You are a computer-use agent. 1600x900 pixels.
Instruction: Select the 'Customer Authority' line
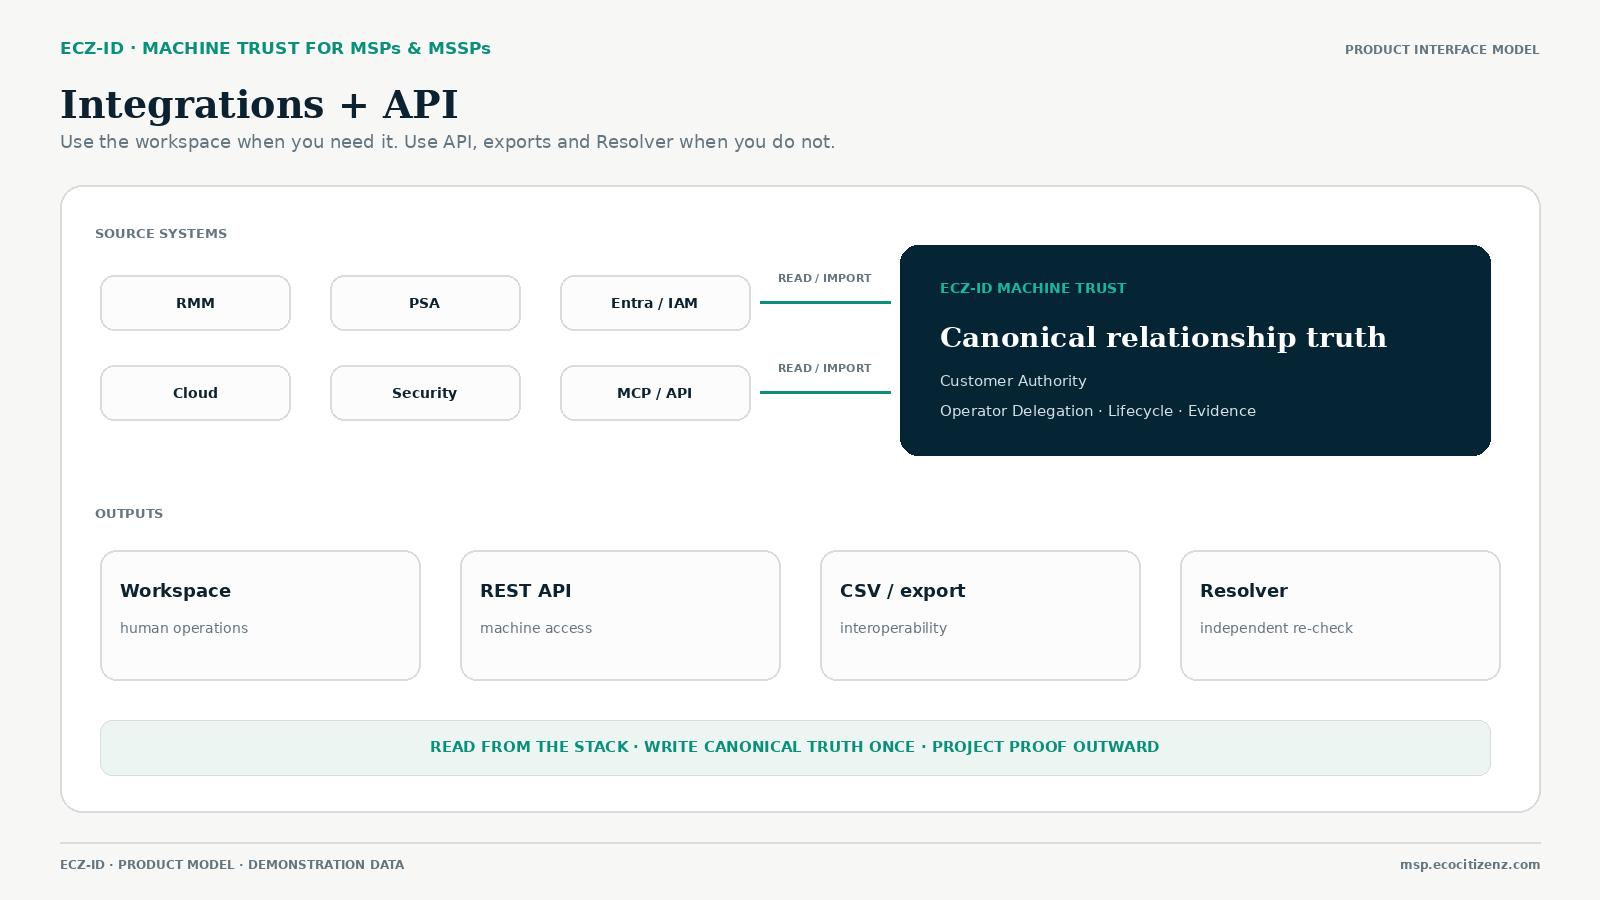(1013, 381)
